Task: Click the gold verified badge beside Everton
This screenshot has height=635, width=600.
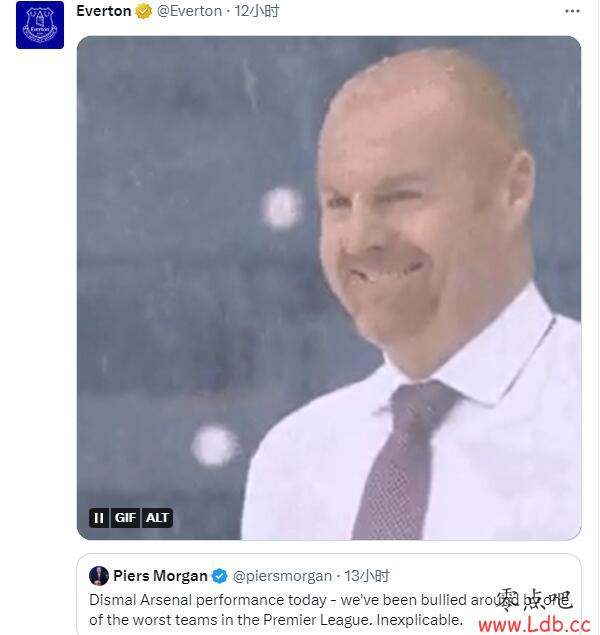Action: click(x=143, y=11)
